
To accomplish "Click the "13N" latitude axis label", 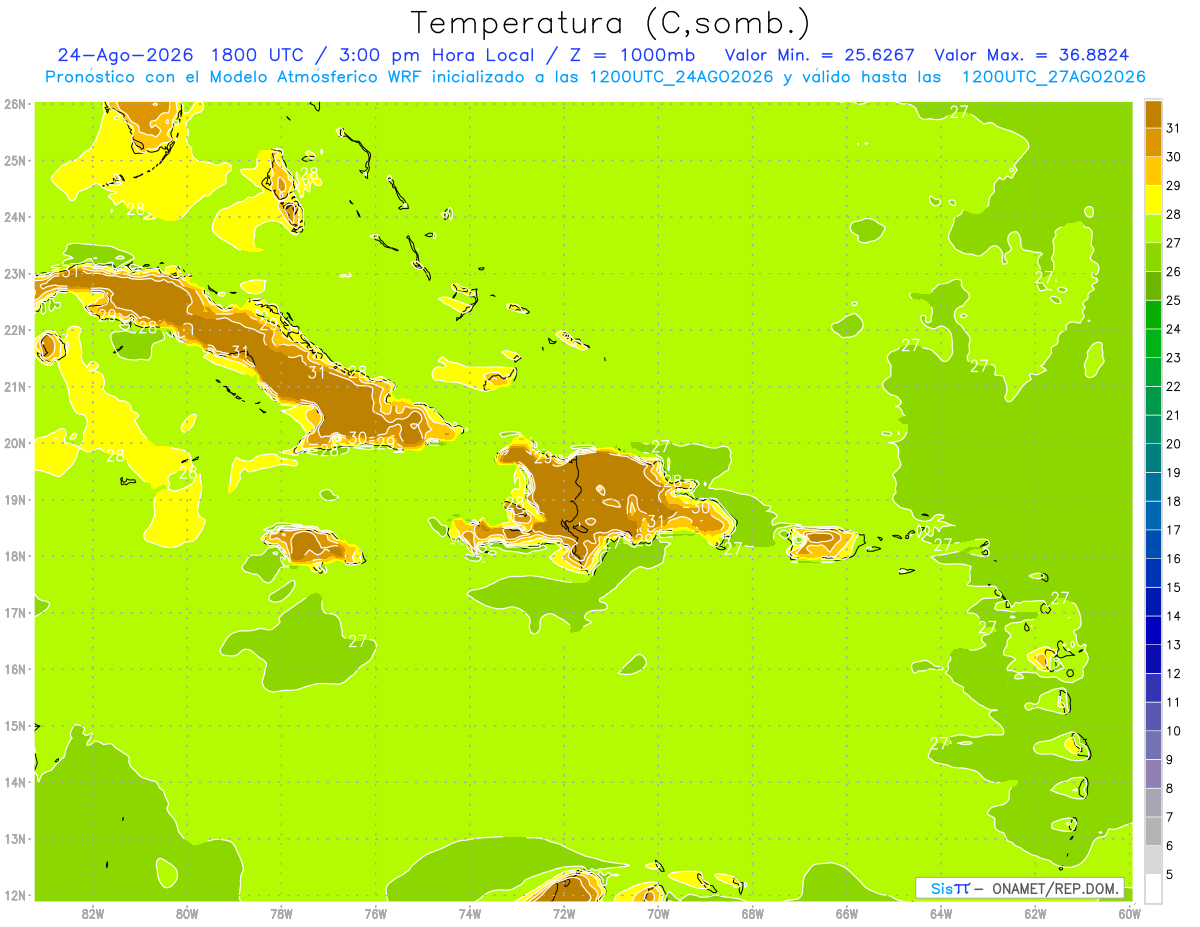I will pos(15,839).
